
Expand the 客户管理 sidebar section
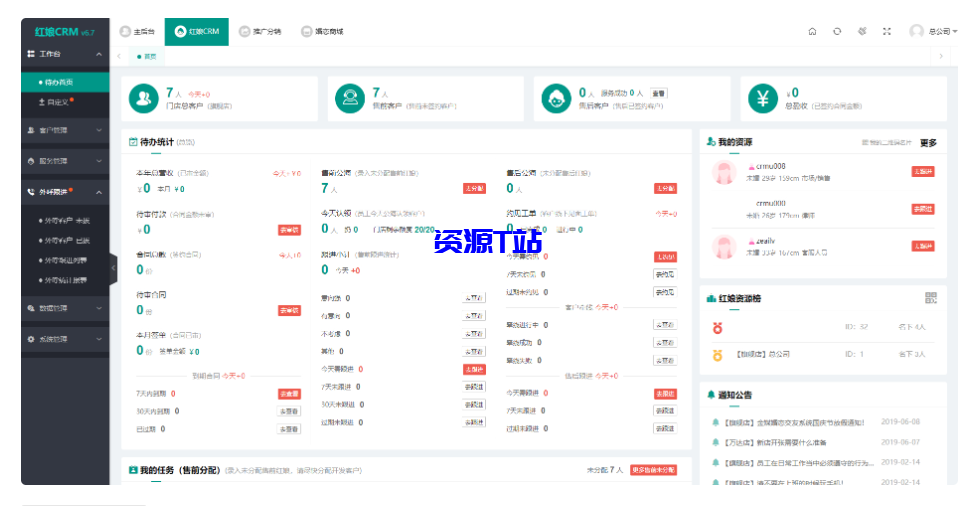coord(65,130)
